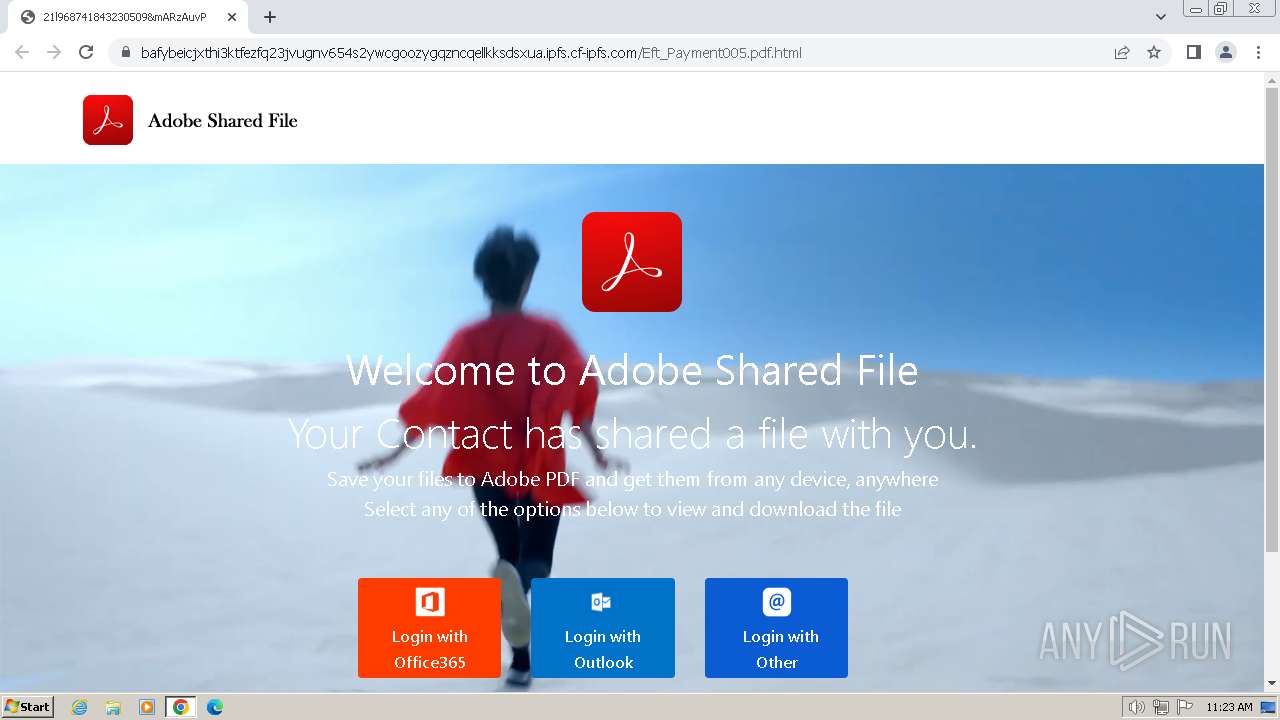Click the Adobe logo in page header
Screen dimensions: 1280x720
click(108, 120)
